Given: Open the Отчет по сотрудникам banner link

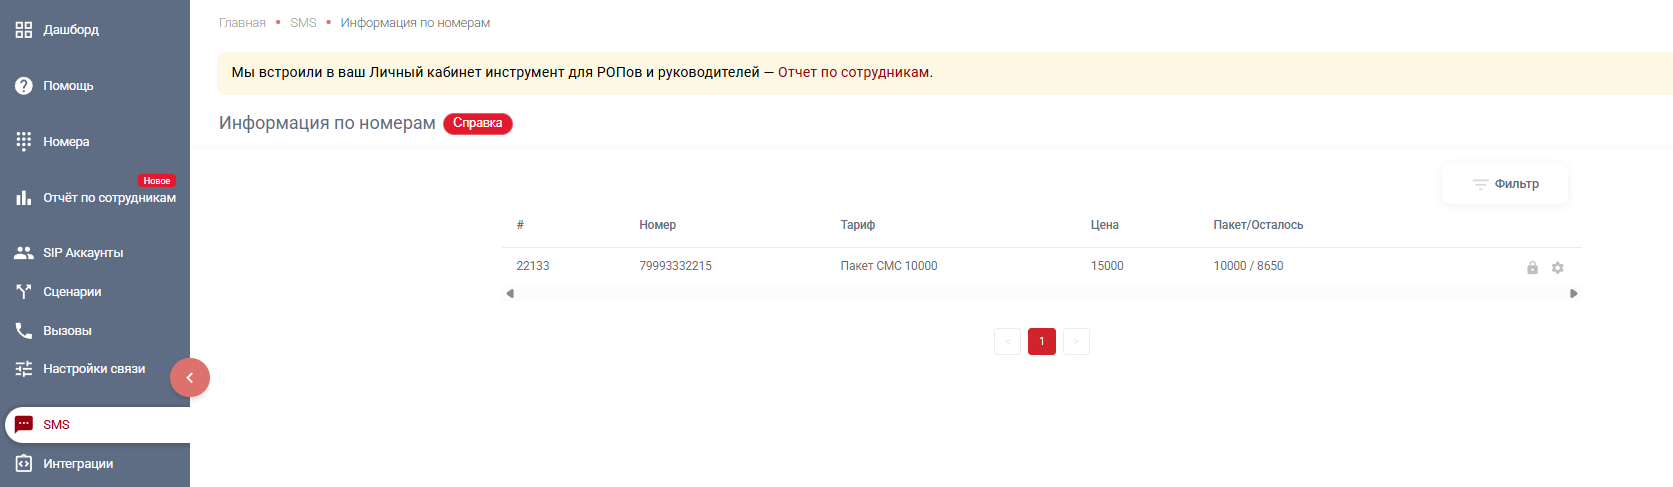Looking at the screenshot, I should (853, 73).
